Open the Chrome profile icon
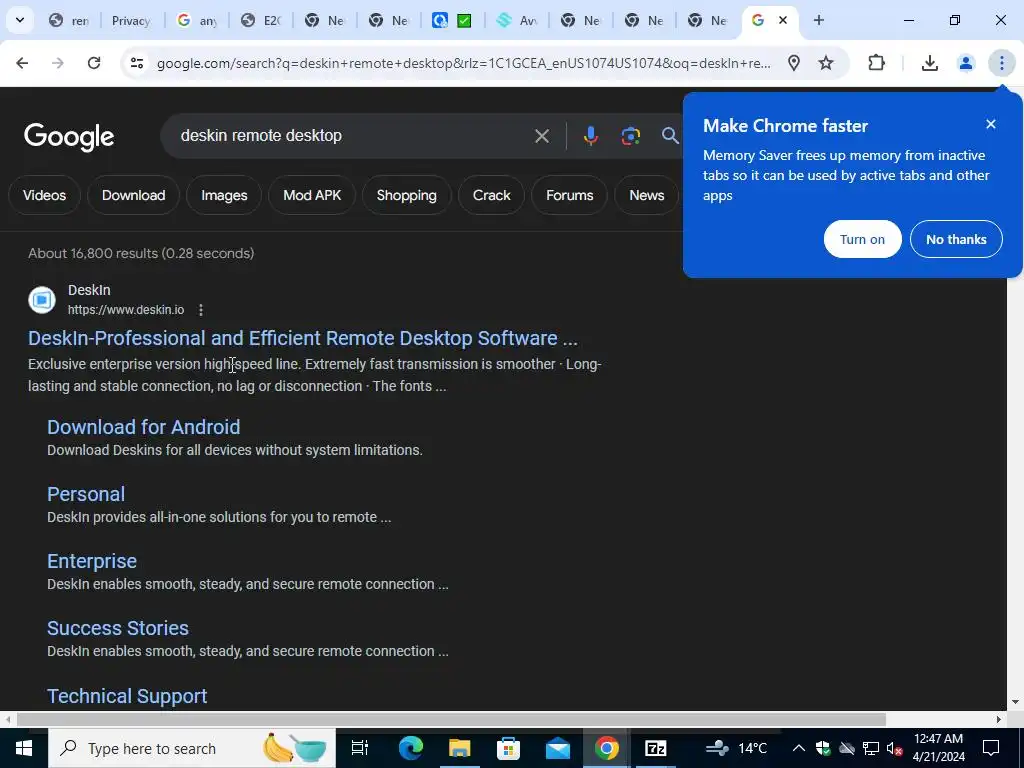 pyautogui.click(x=965, y=63)
